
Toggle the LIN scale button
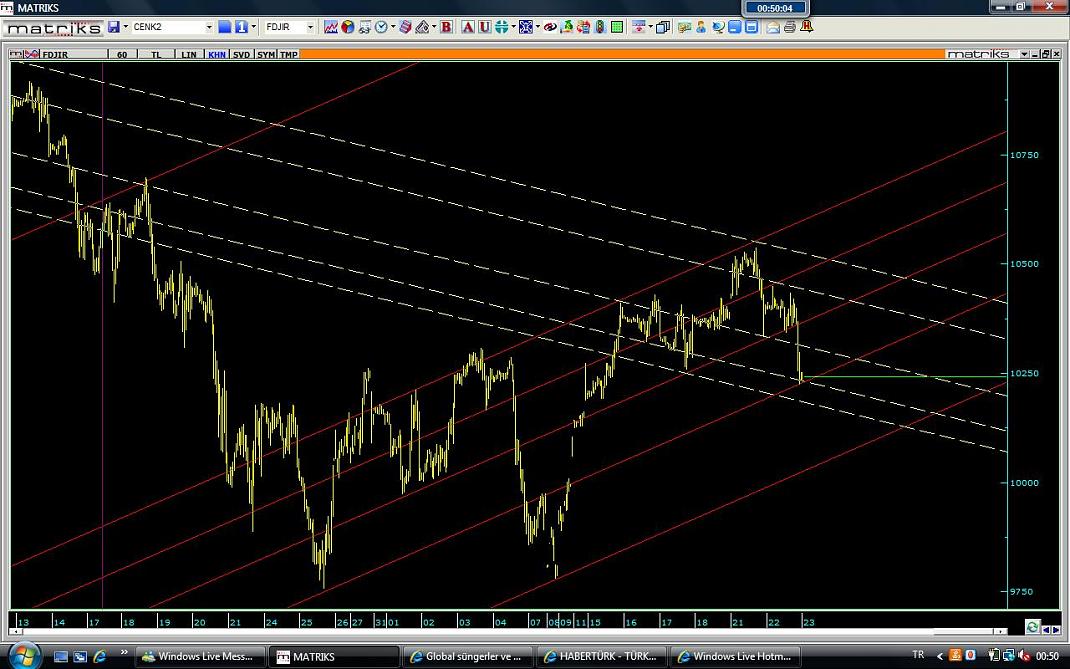point(189,55)
